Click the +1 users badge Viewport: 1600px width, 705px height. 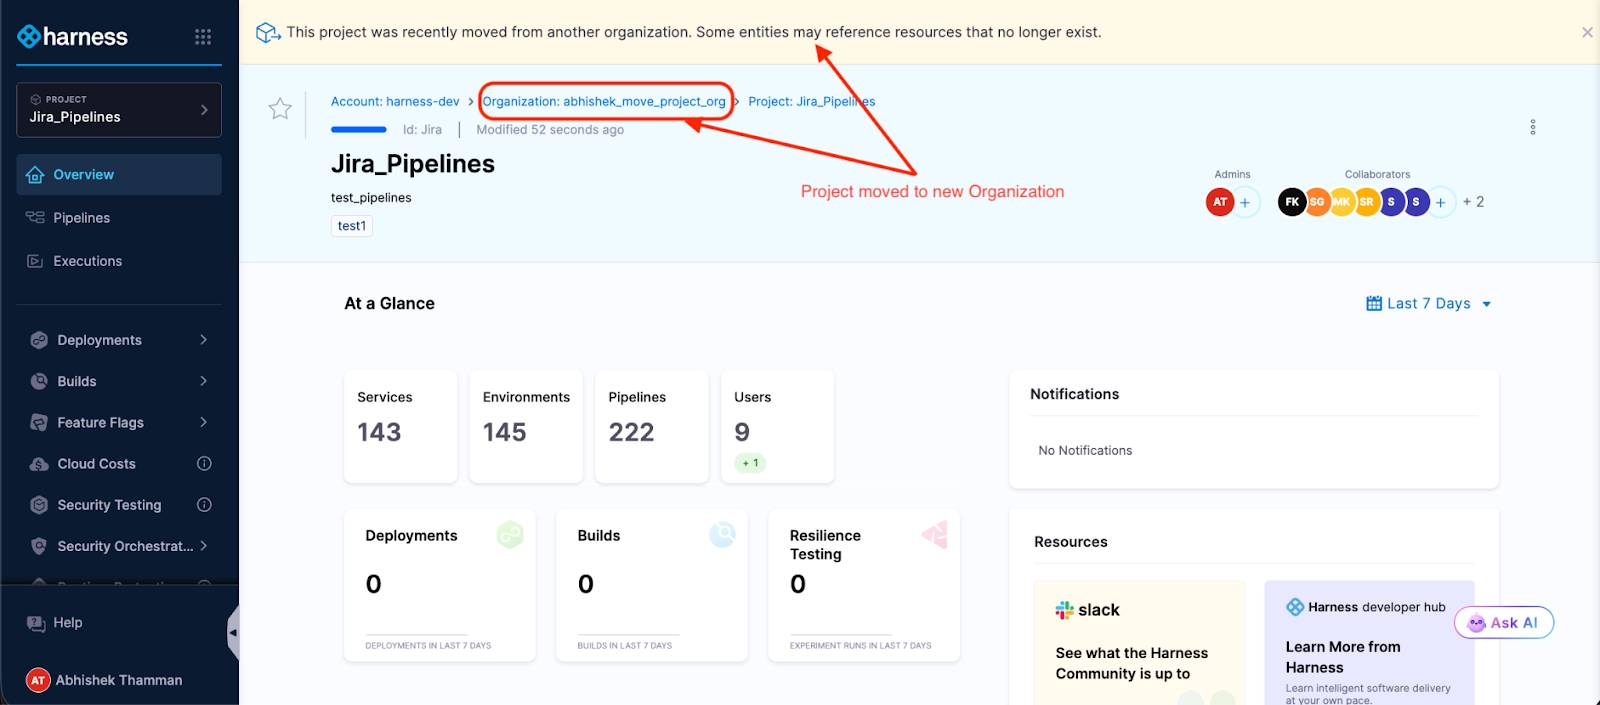pos(751,463)
